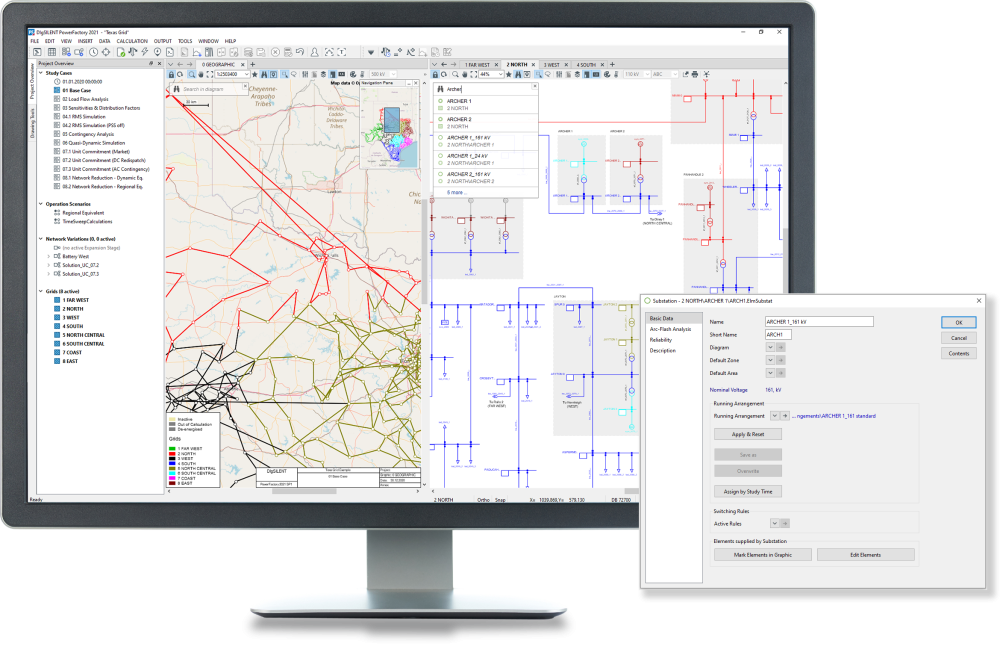Click Cancel in the Substation dialog
Screen dimensions: 1000x667
click(959, 338)
